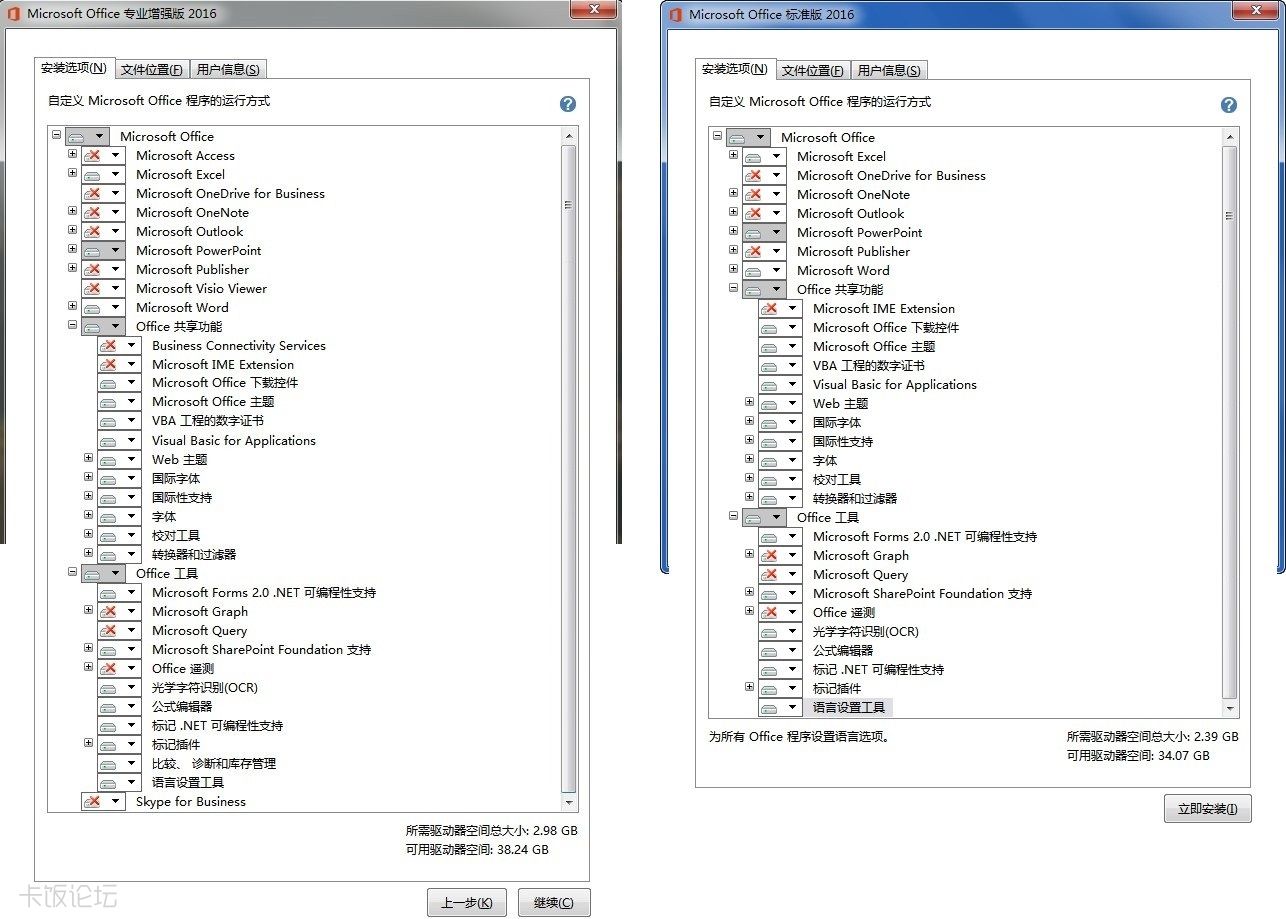
Task: Expand Microsoft PowerPoint node in Professional Plus window
Action: click(72, 249)
